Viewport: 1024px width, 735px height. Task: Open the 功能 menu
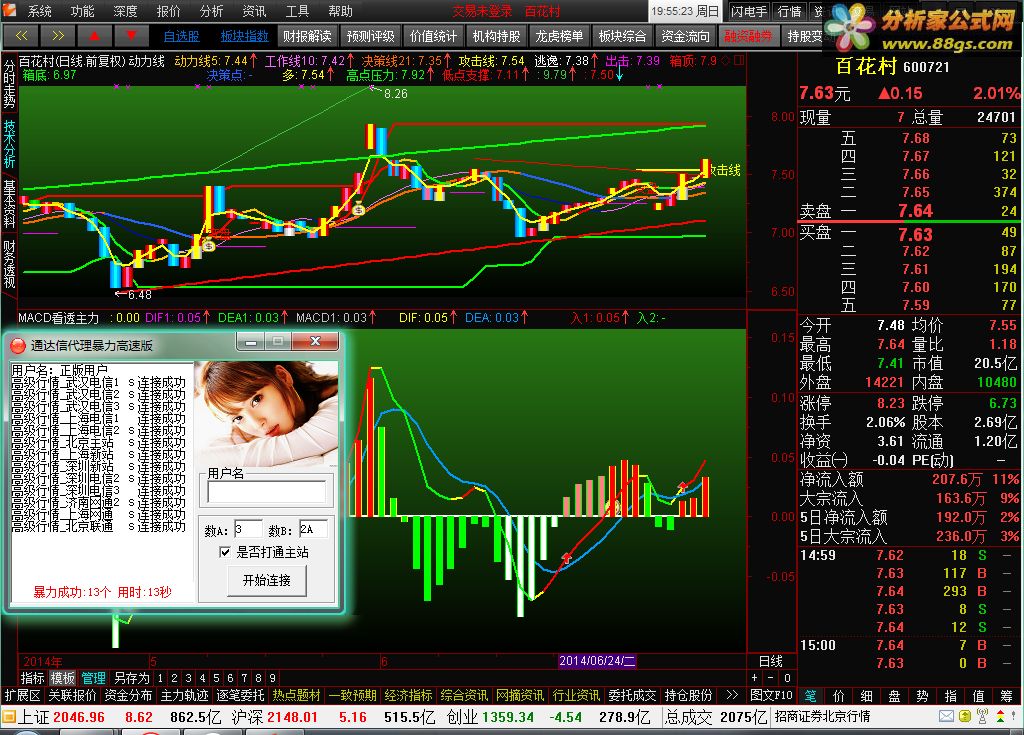click(82, 11)
